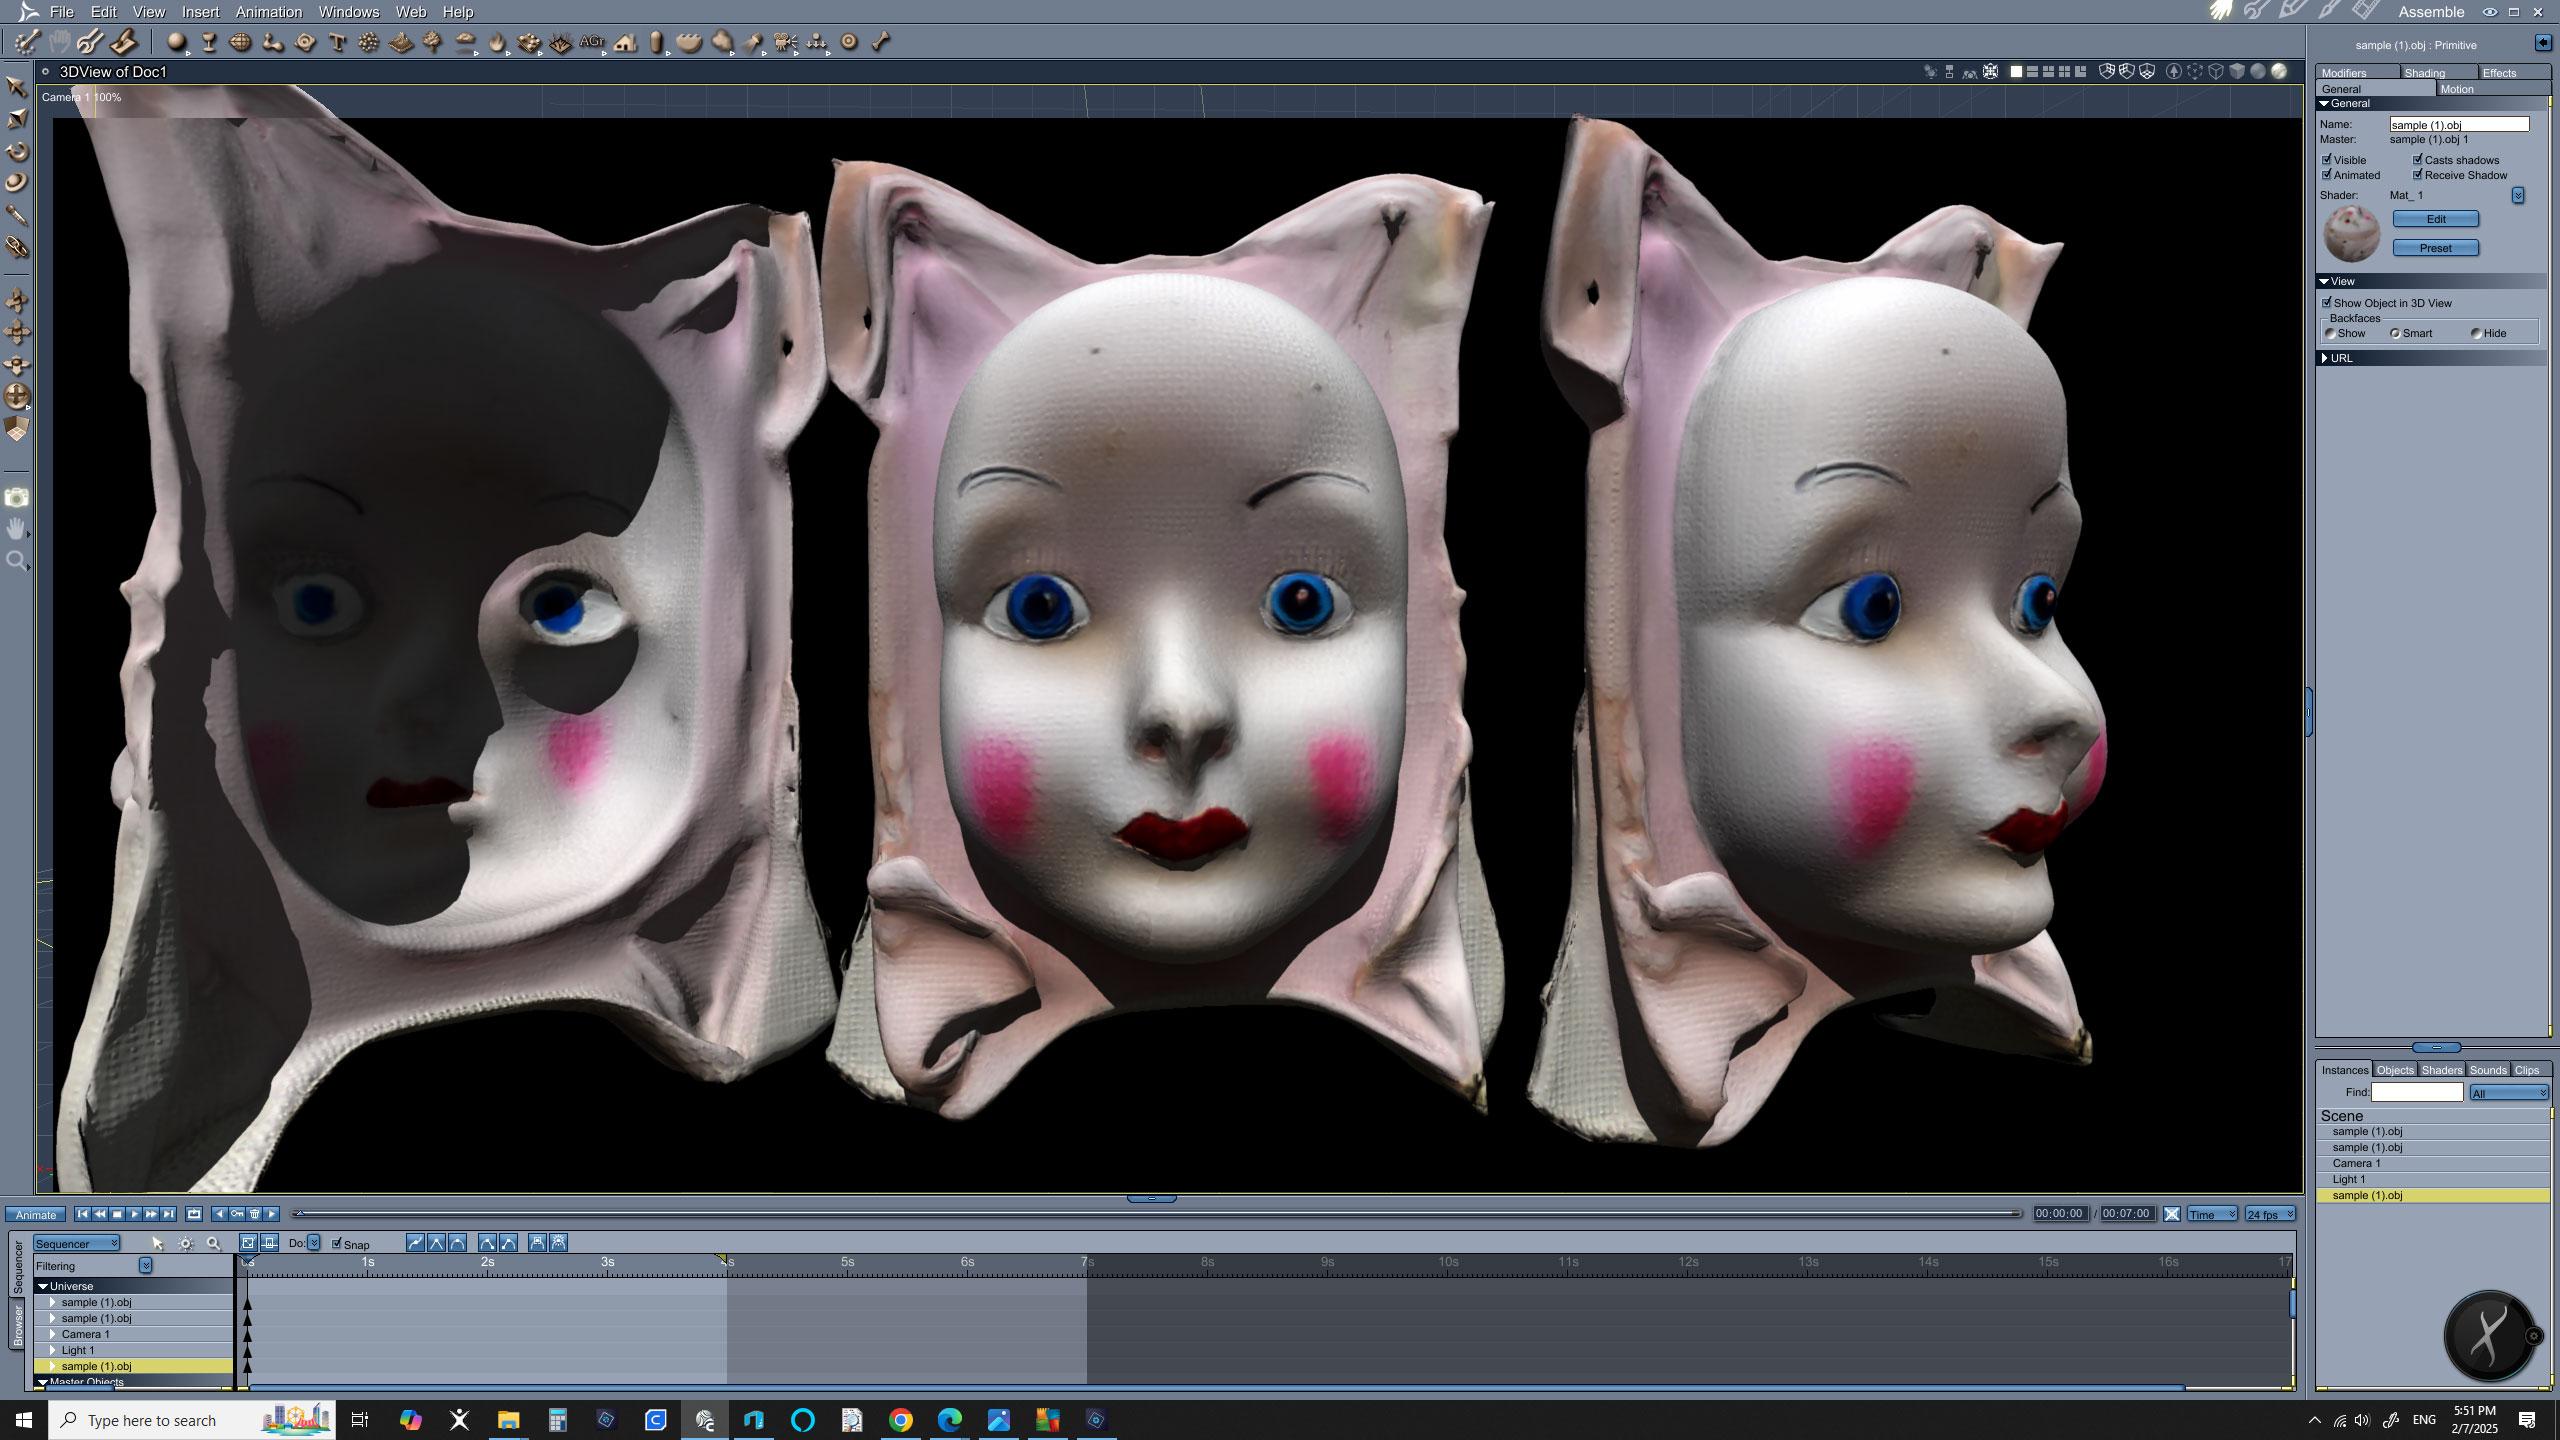Screen dimensions: 2560x1440
Task: Click the Mat_1 shader preview swatch
Action: (x=2351, y=234)
